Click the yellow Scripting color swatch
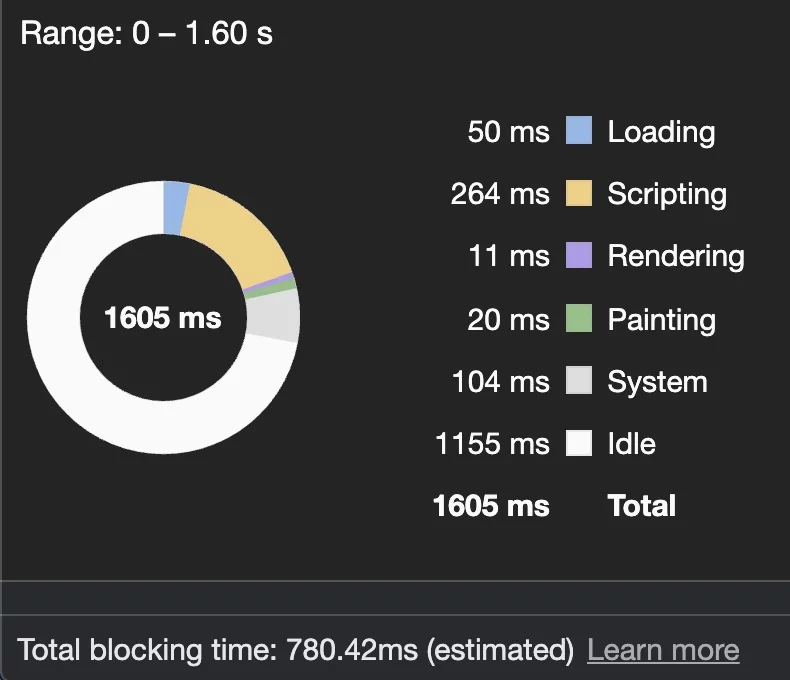Image resolution: width=790 pixels, height=680 pixels. 579,193
